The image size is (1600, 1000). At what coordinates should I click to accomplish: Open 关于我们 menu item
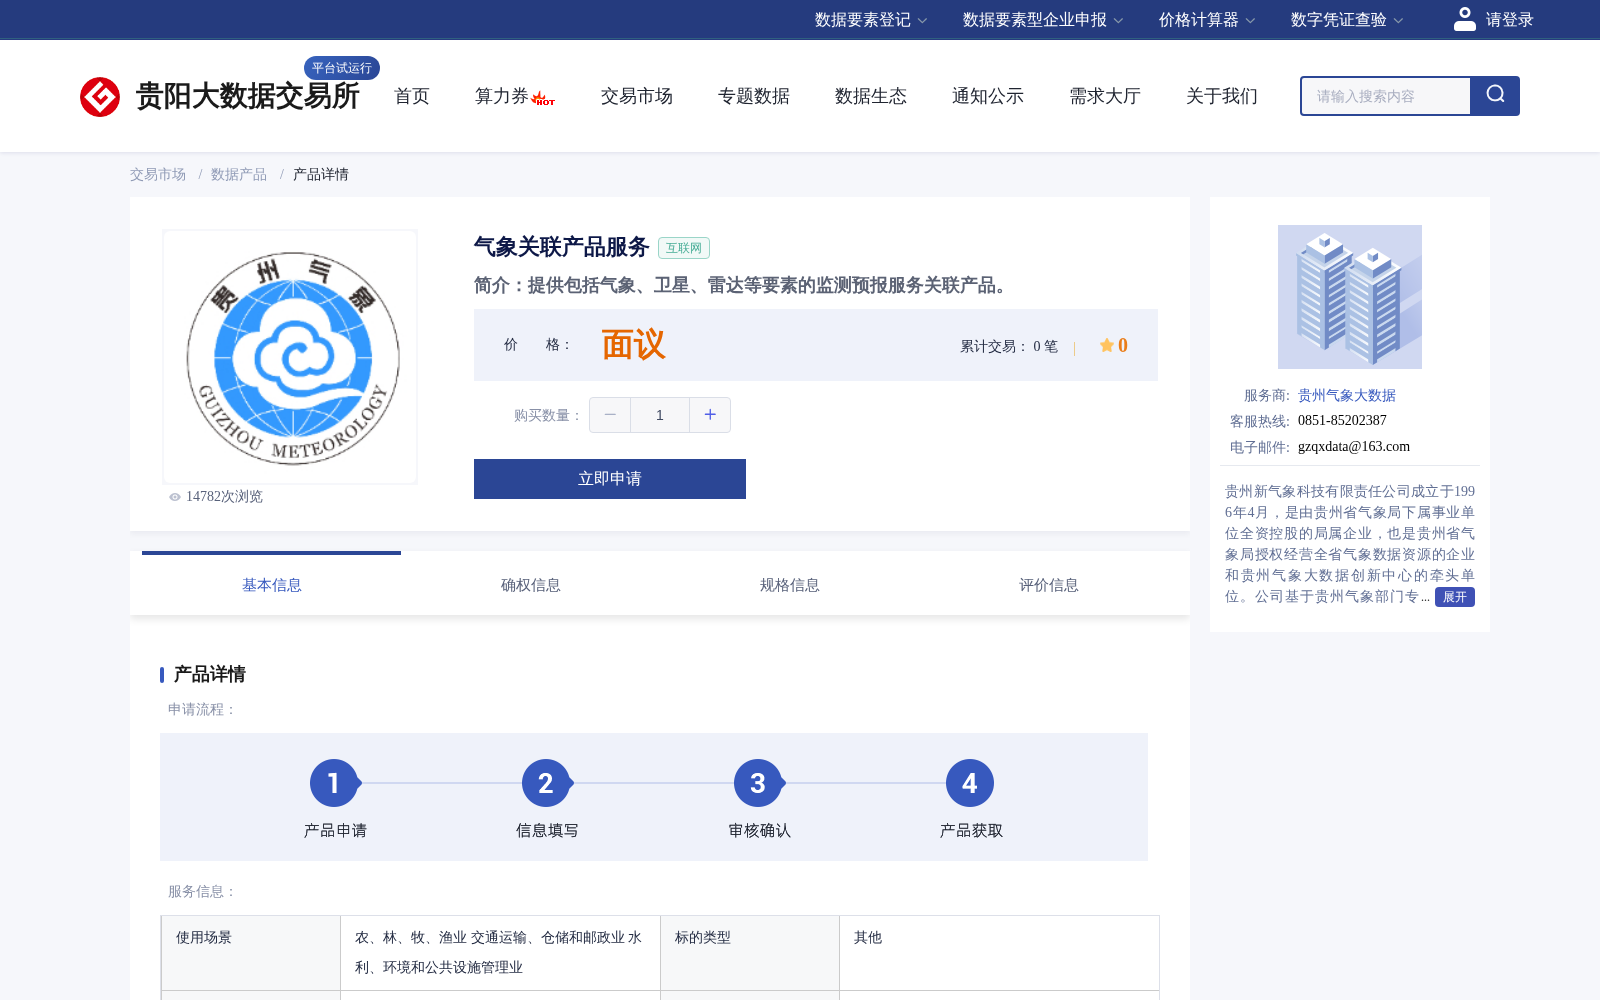coord(1222,96)
